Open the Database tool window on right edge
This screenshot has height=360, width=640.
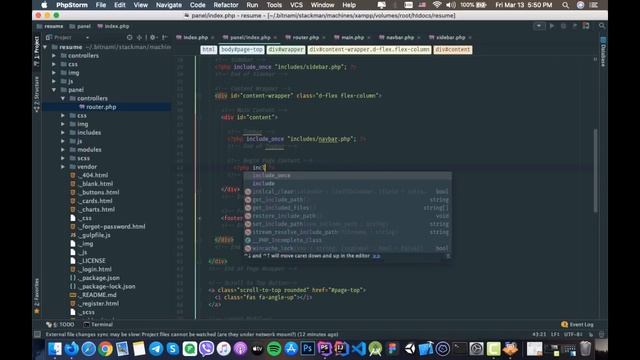603,52
